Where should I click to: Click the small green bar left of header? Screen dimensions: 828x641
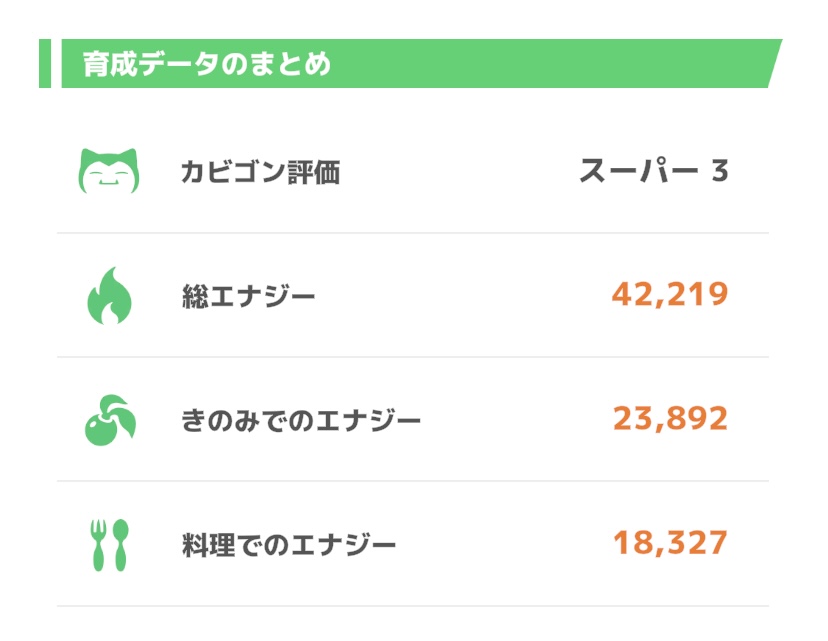[x=45, y=63]
